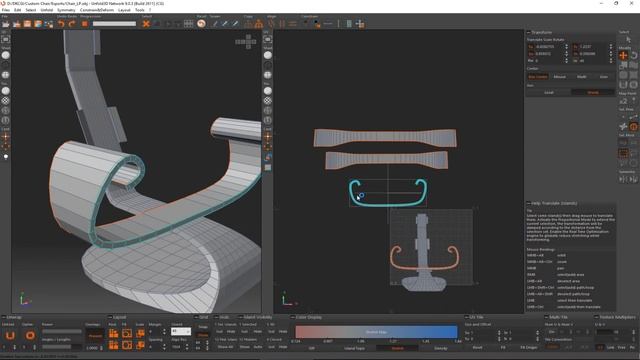Click the orange Stop square icon

pos(84,24)
